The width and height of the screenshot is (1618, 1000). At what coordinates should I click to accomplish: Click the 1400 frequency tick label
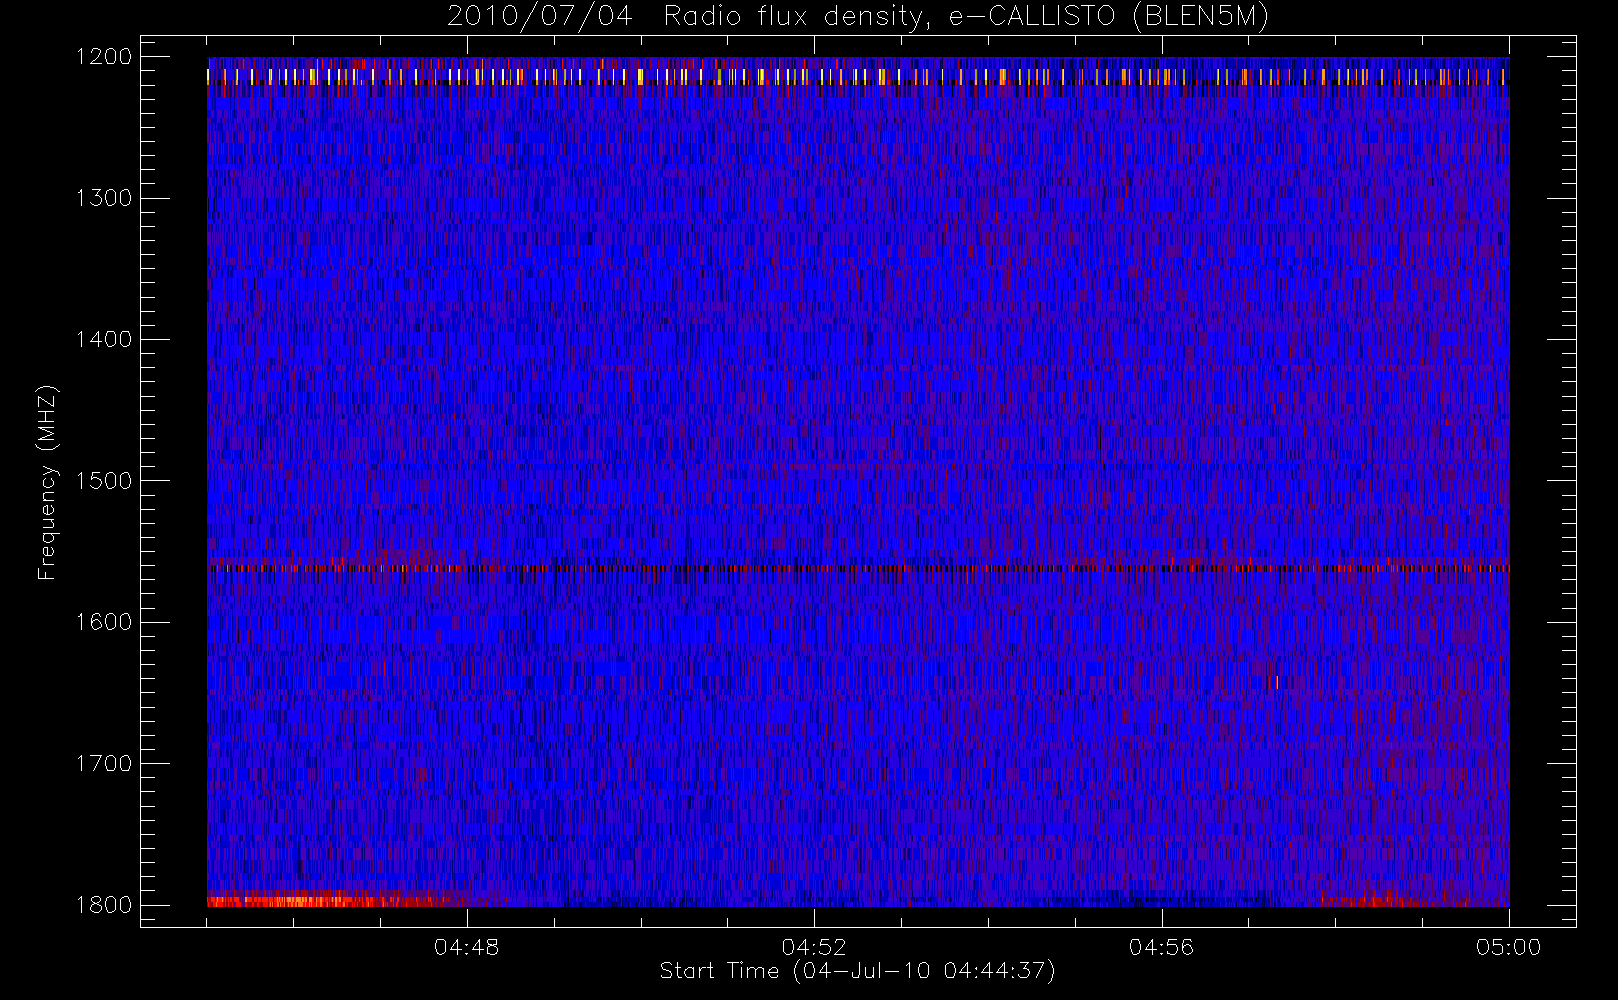coord(104,340)
